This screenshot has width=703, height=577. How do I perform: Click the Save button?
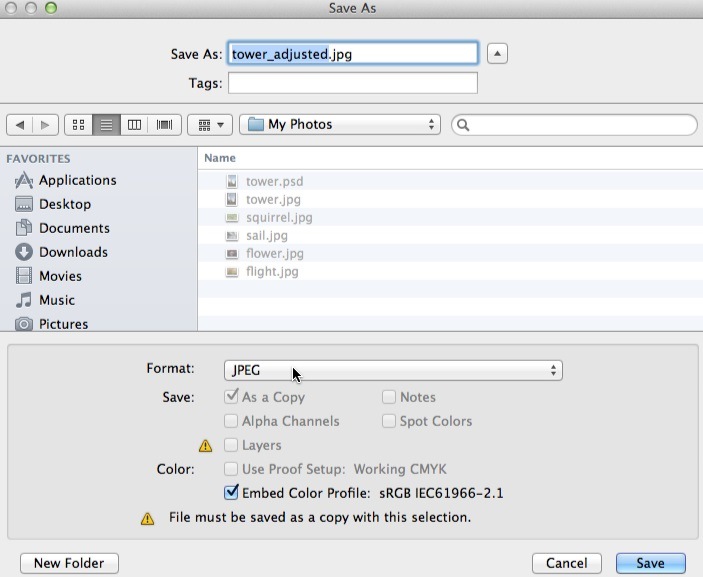651,563
